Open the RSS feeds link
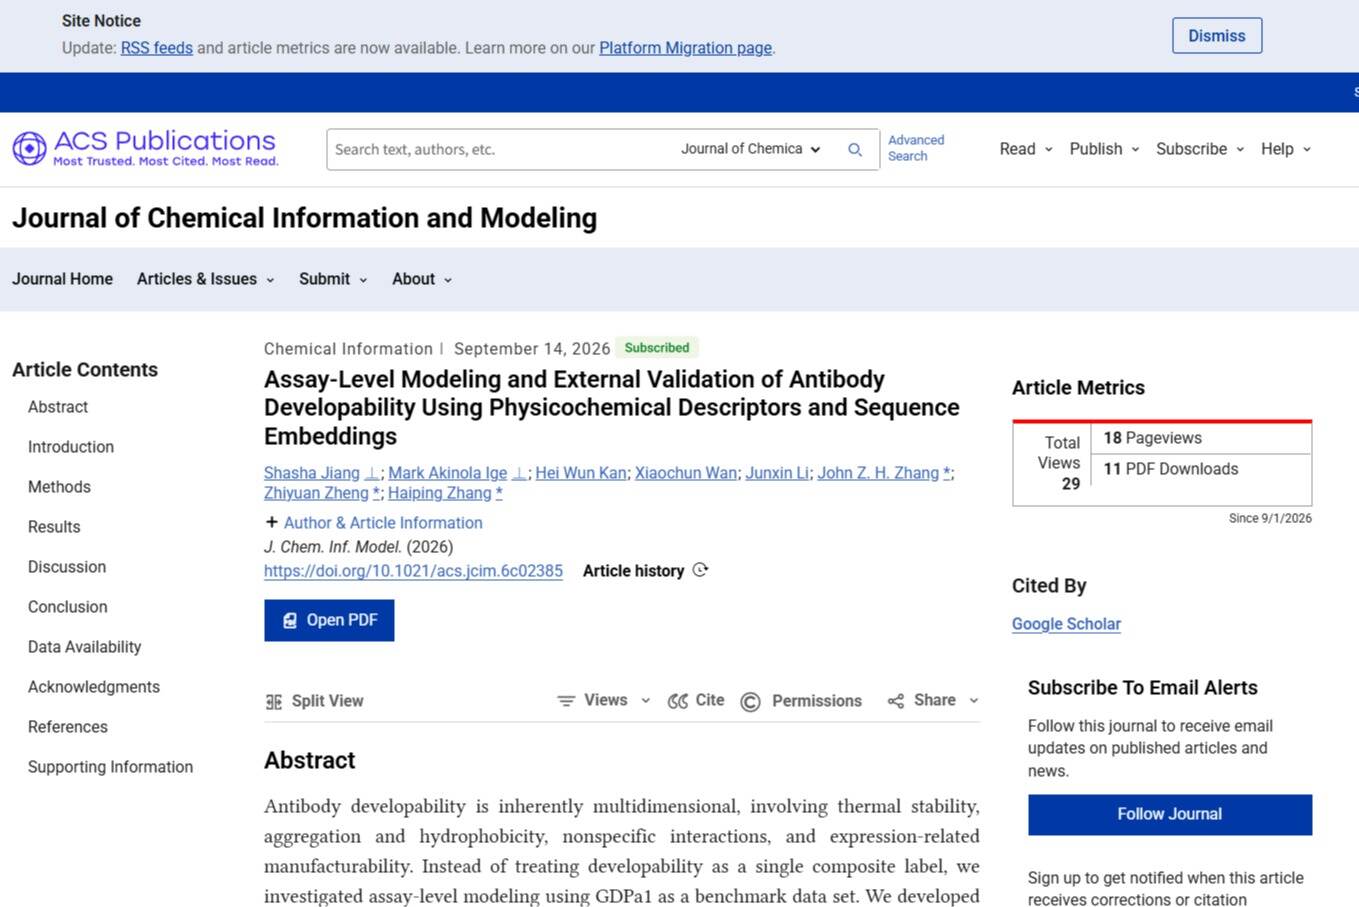Screen dimensions: 1359x907 (156, 48)
